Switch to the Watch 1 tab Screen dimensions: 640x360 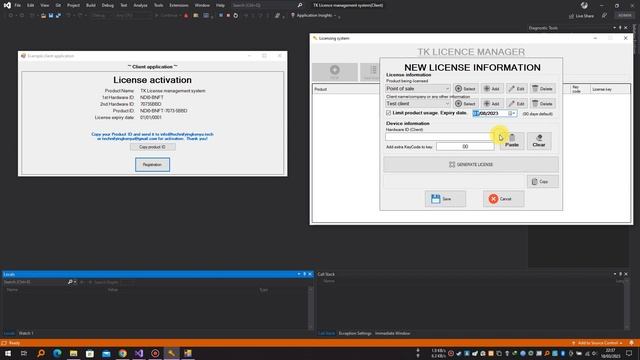(26, 333)
